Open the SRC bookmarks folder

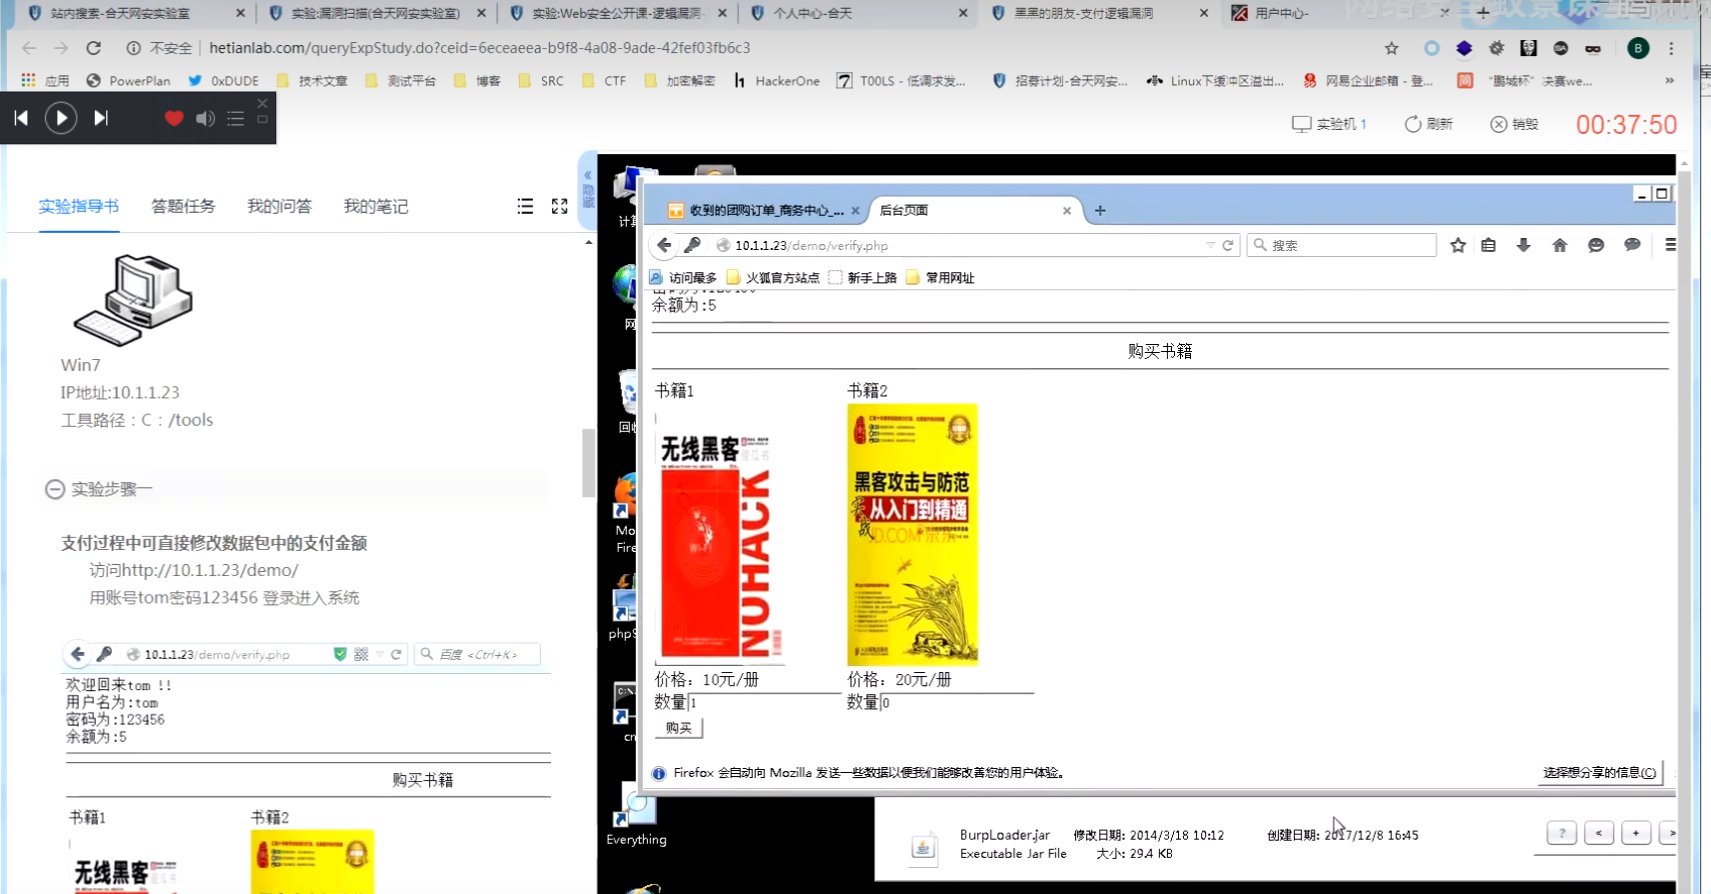tap(541, 81)
